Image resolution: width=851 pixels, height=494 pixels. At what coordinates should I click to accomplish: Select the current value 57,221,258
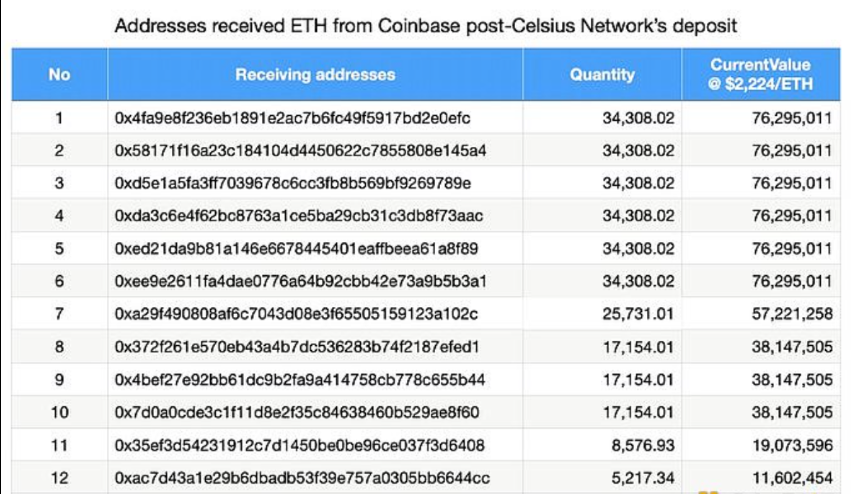(x=791, y=314)
